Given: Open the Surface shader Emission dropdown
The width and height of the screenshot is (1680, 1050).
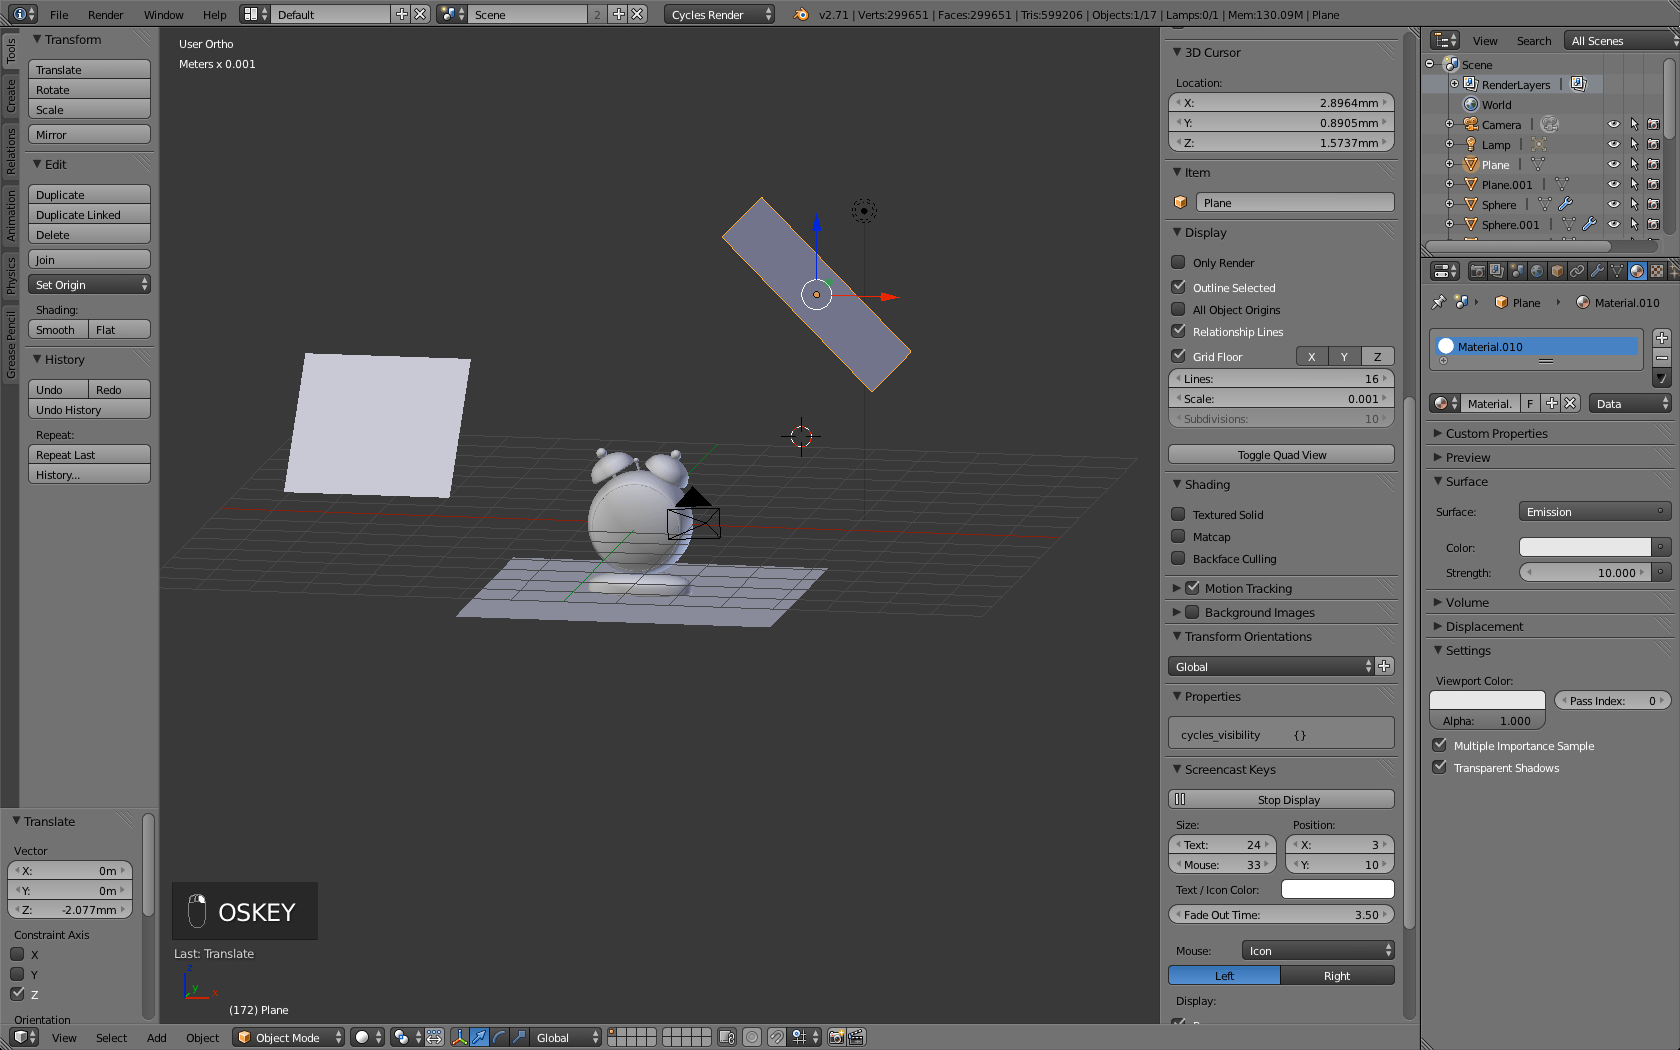Looking at the screenshot, I should [x=1594, y=512].
